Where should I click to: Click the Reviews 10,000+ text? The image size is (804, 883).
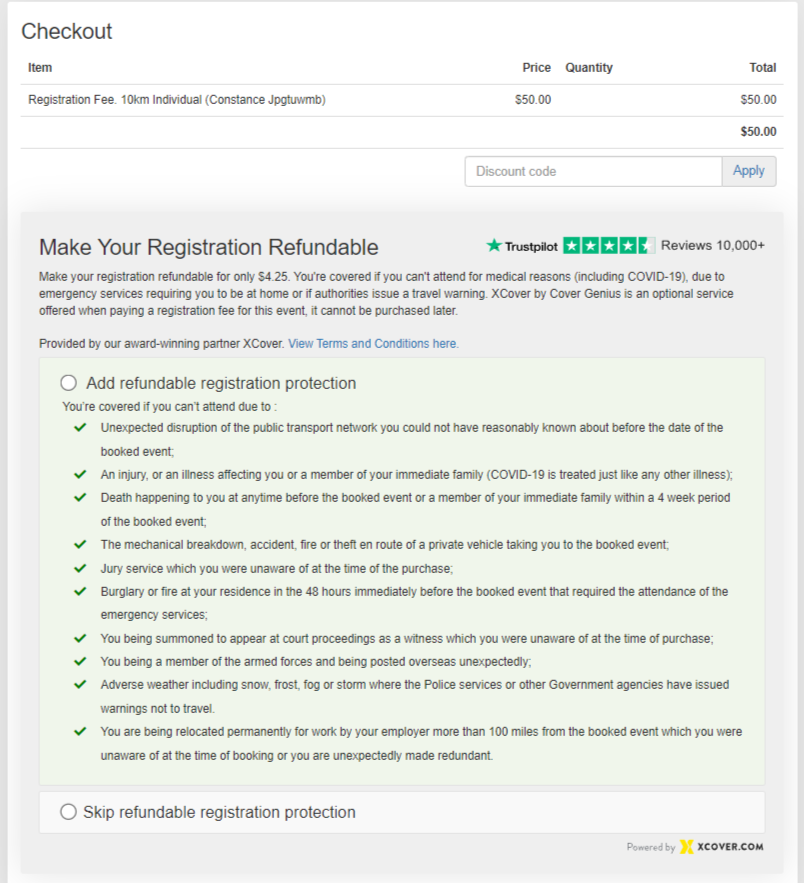pos(713,245)
